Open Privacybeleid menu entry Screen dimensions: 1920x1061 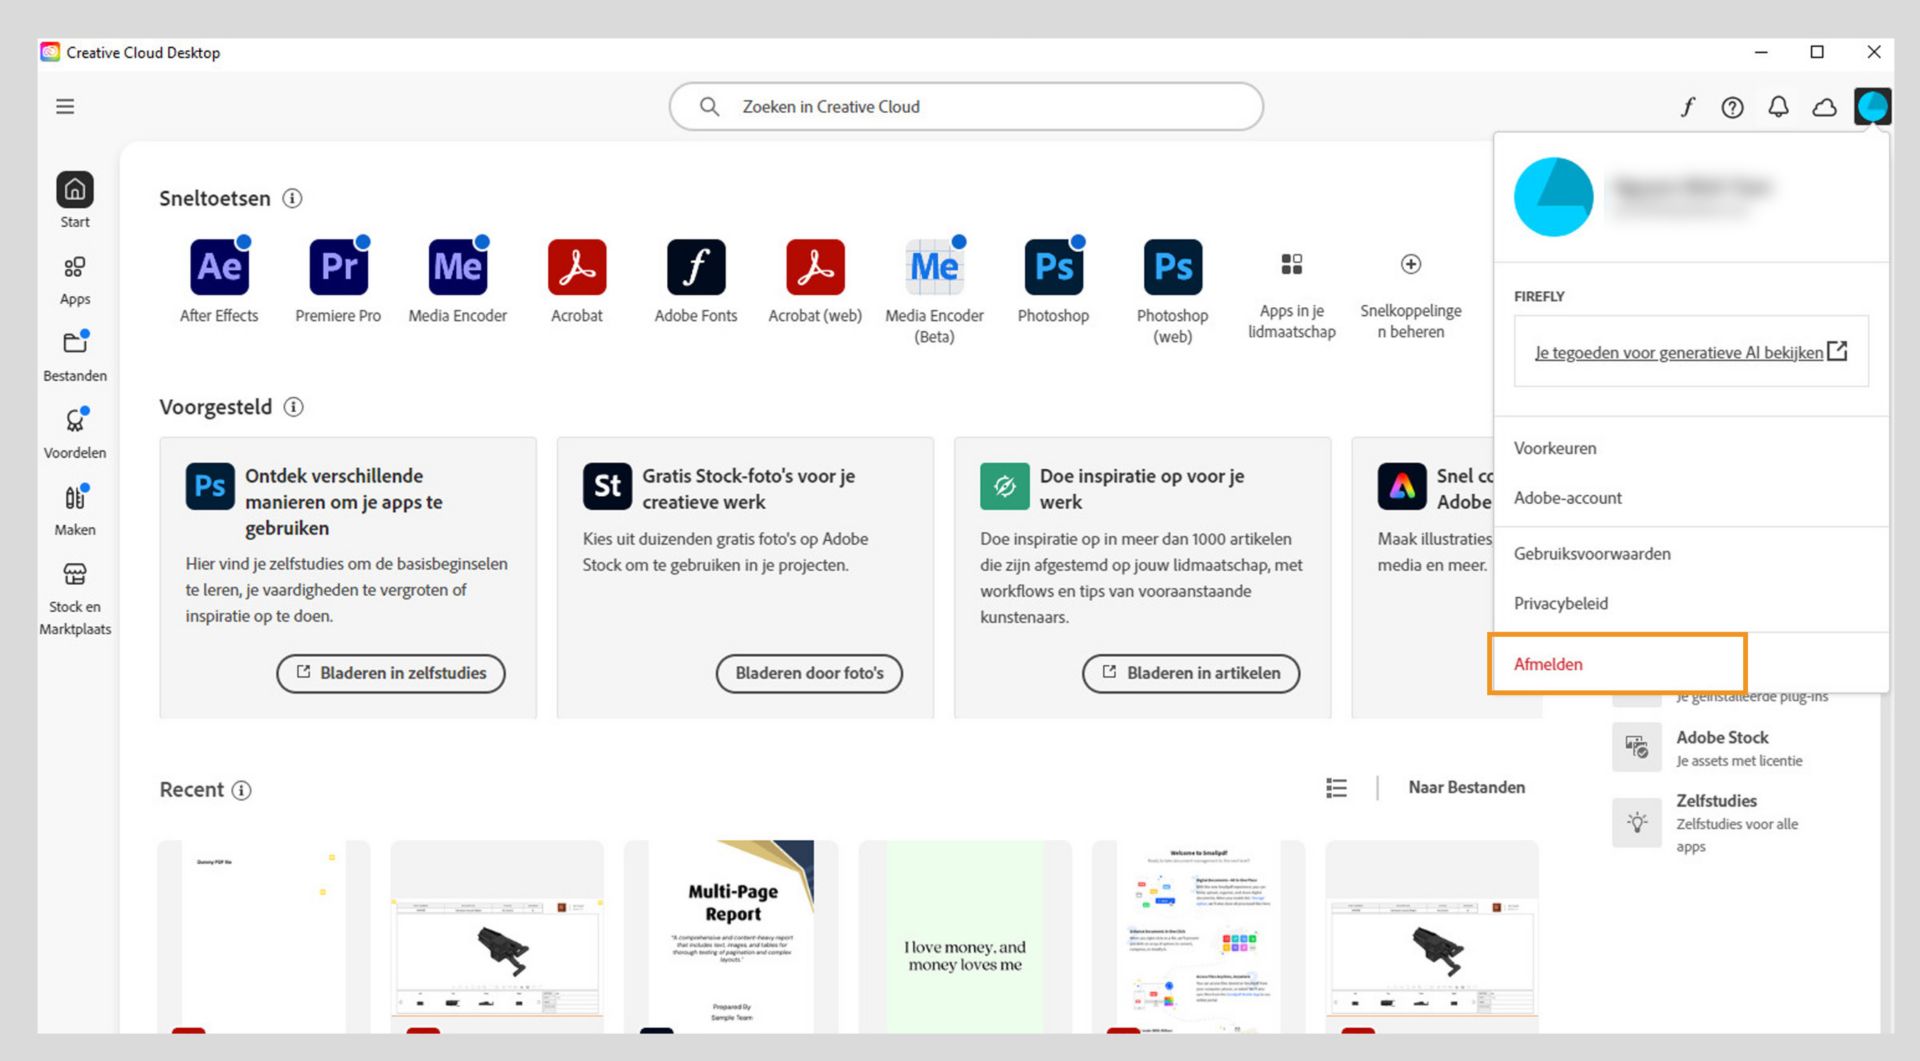[x=1561, y=604]
